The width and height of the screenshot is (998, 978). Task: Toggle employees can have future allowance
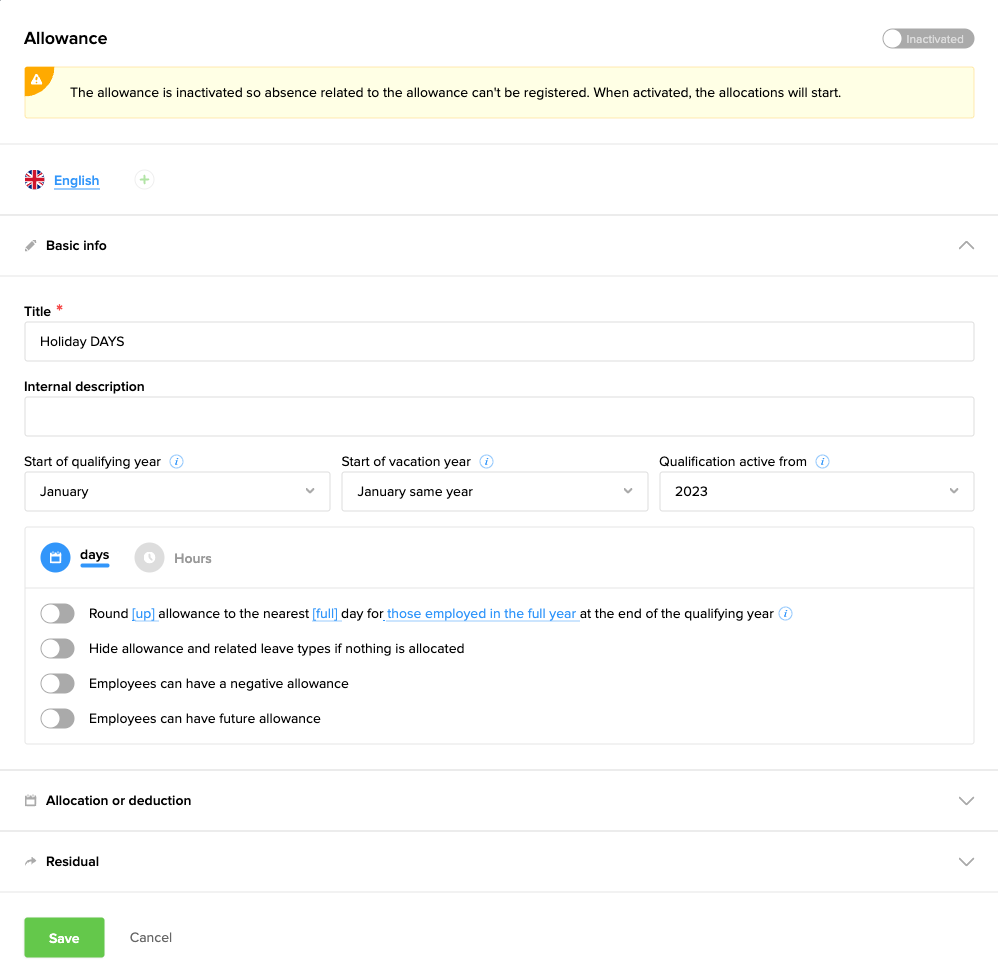pos(58,719)
